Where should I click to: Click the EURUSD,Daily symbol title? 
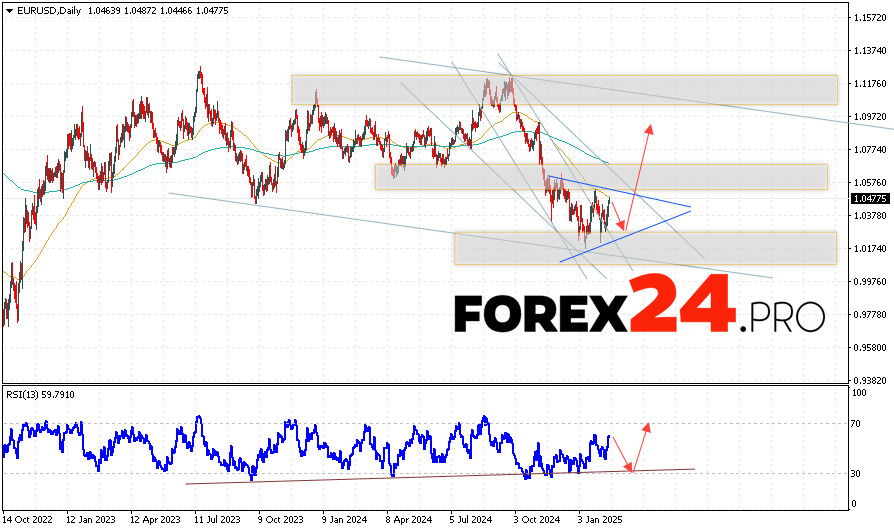(x=49, y=11)
